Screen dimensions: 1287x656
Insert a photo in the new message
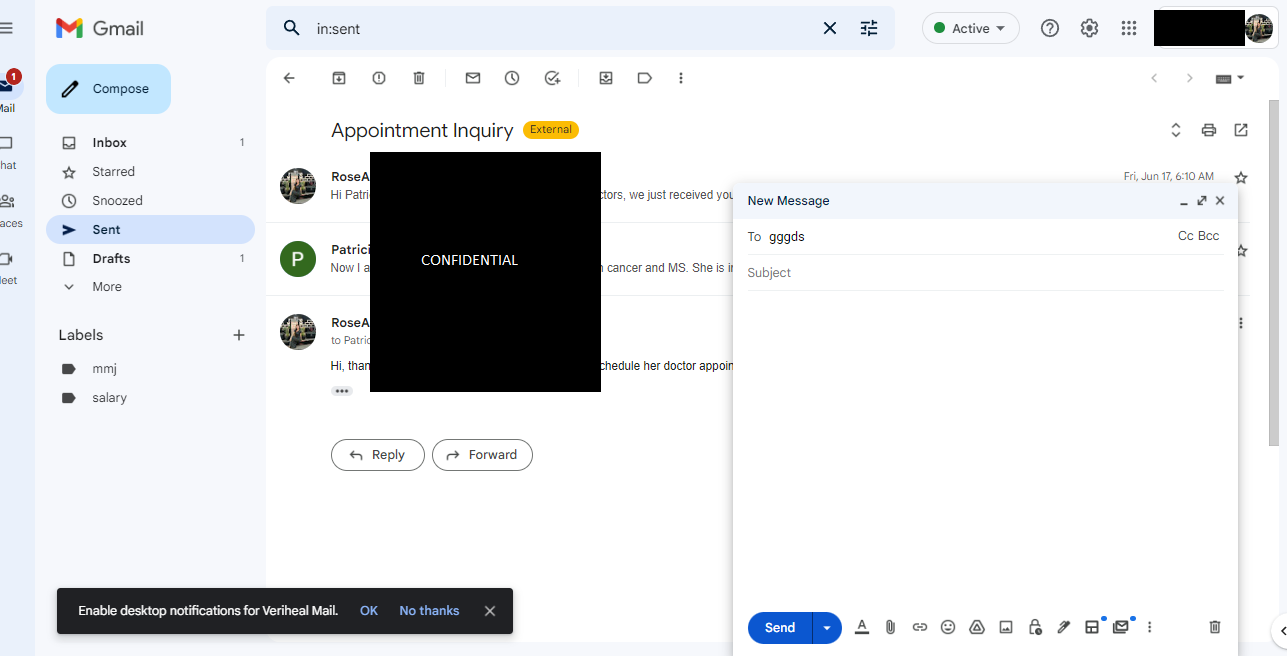1006,627
